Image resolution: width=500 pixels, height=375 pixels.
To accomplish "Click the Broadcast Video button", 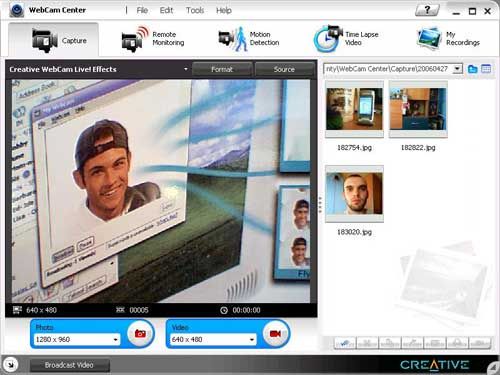I will click(x=69, y=365).
